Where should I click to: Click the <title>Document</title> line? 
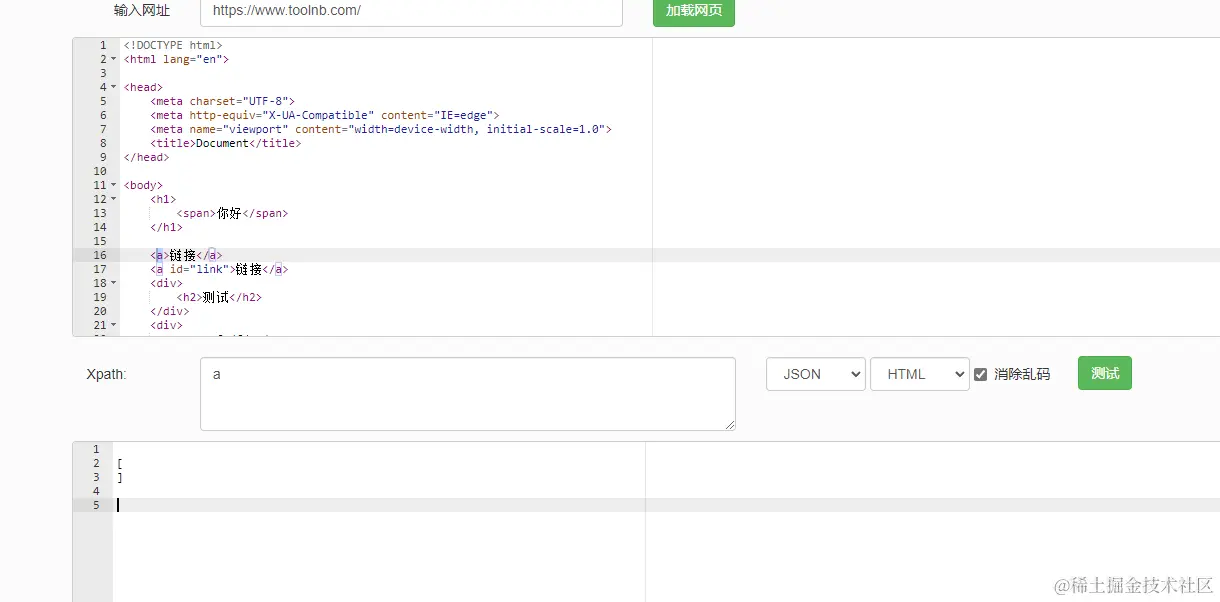226,143
